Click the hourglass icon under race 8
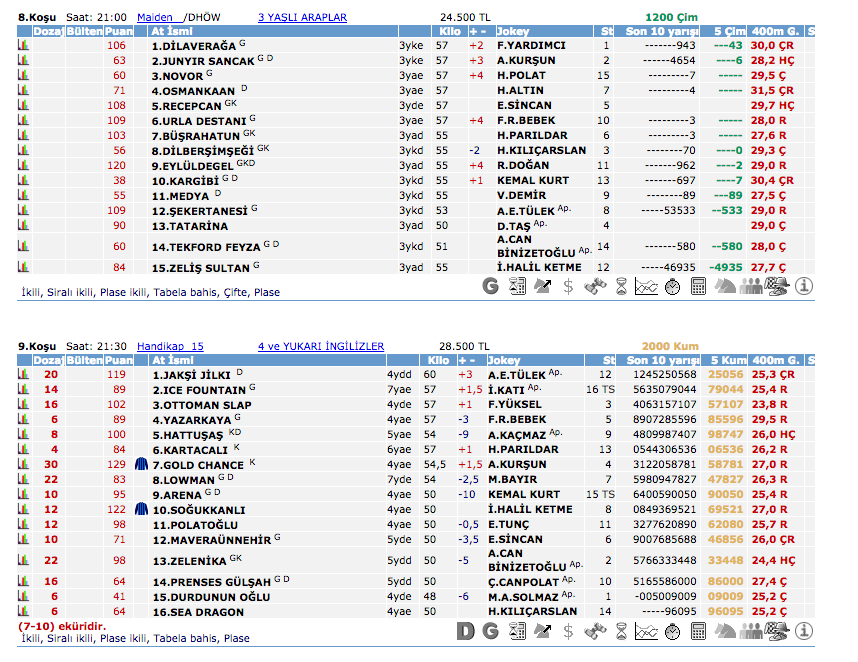 click(x=620, y=286)
